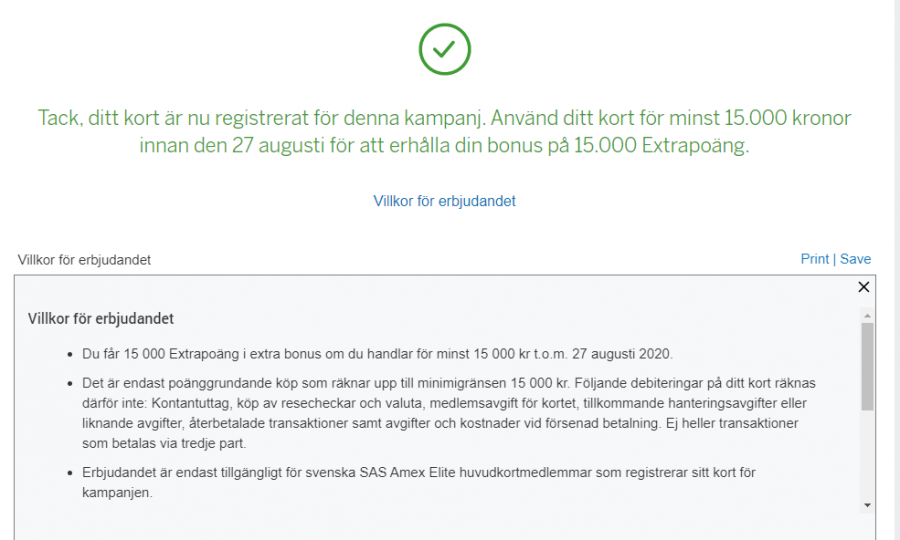This screenshot has height=540, width=900.
Task: Click the bold Villkor för erbjudandet heading
Action: [101, 319]
